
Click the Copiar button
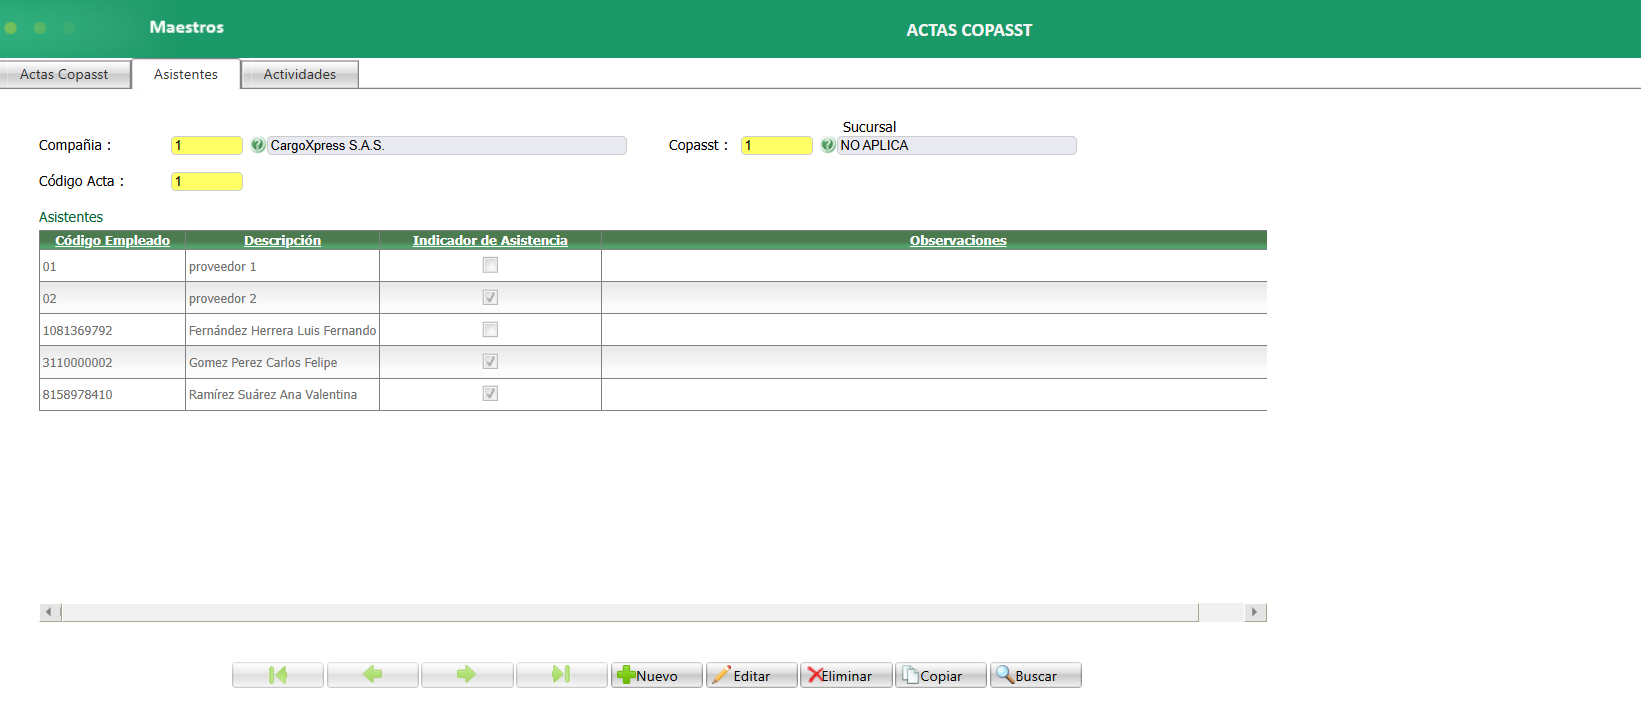click(x=940, y=675)
